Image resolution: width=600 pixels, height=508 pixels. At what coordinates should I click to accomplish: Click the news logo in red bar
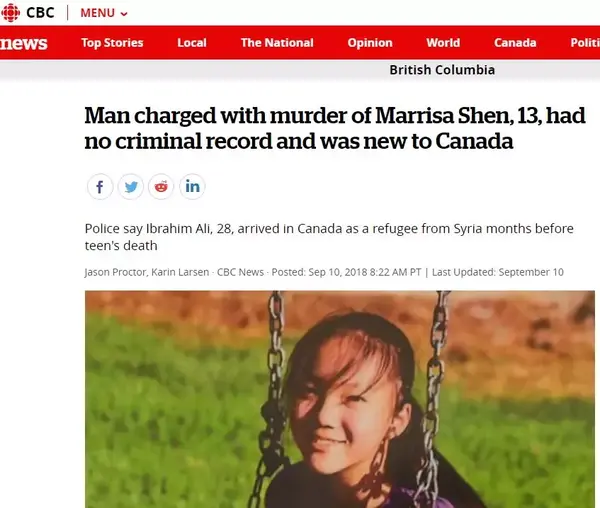coord(24,43)
